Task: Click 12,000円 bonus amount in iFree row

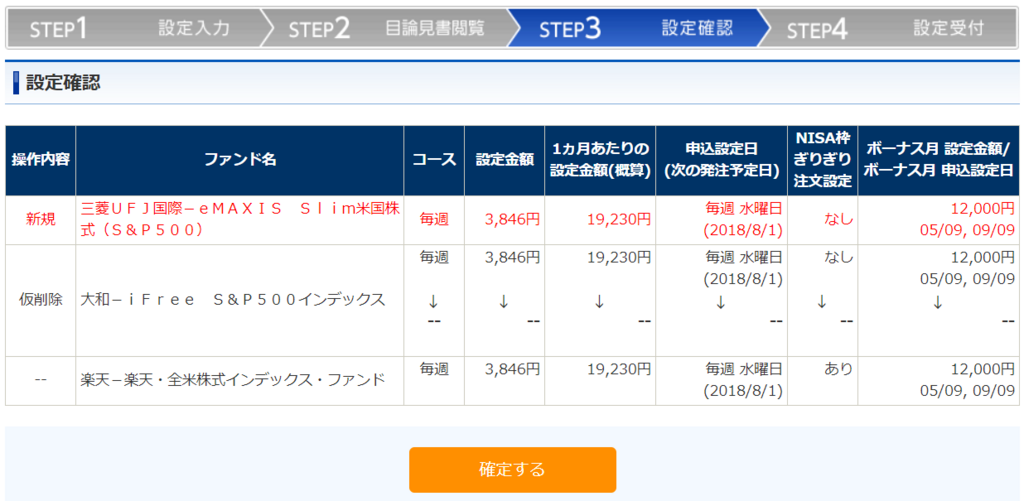Action: click(x=982, y=257)
